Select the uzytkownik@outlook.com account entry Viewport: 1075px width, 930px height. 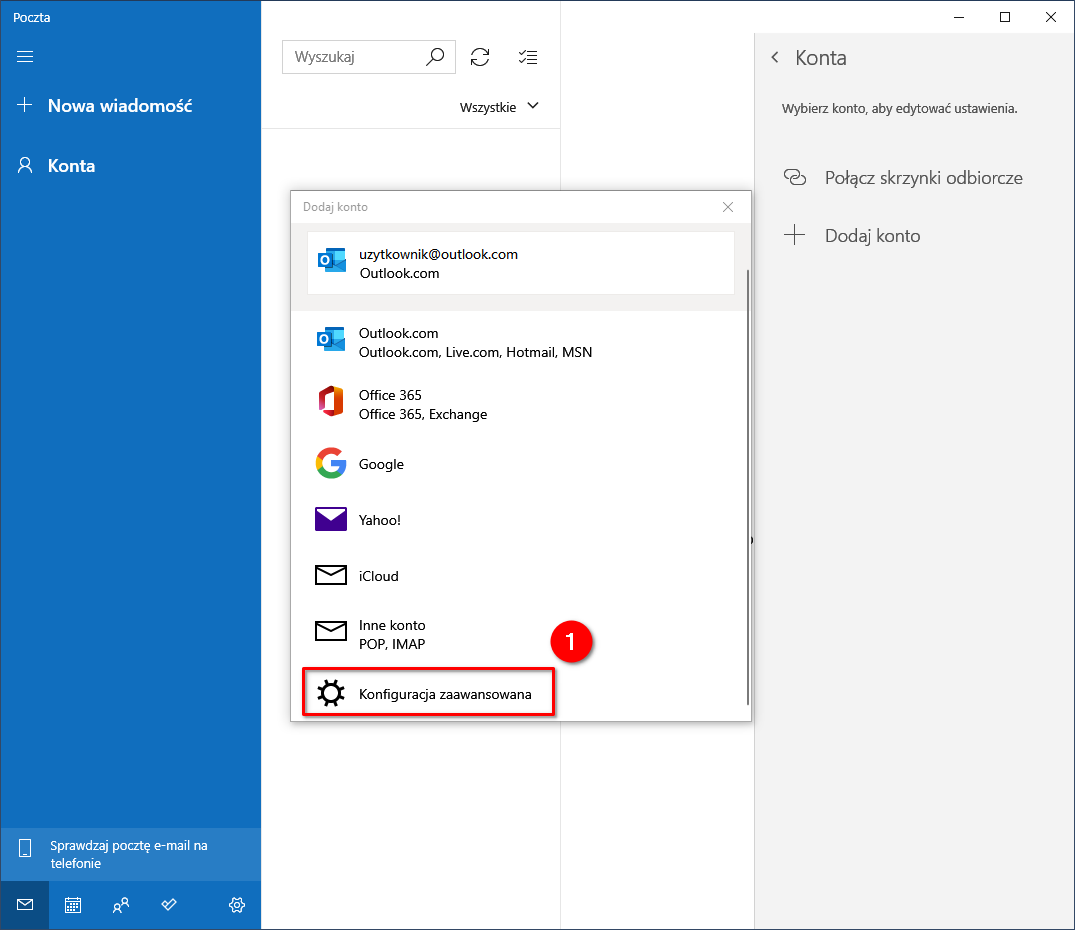(x=521, y=263)
